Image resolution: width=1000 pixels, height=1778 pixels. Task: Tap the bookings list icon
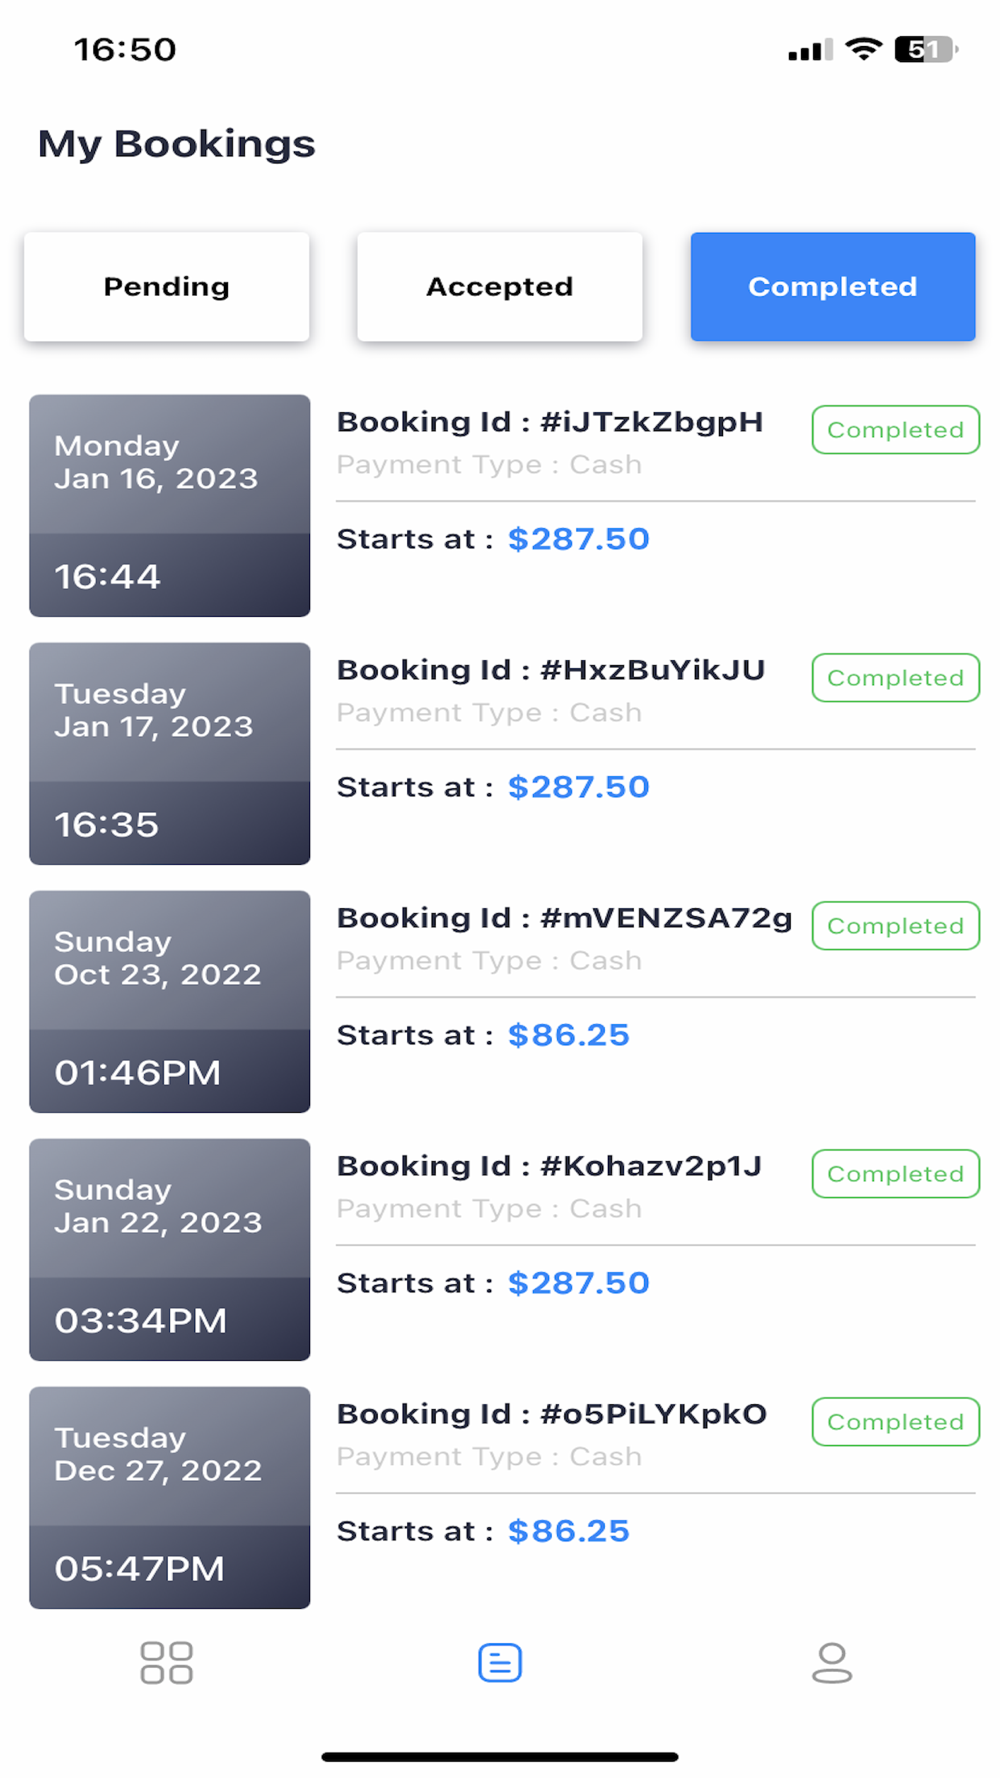tap(500, 1662)
